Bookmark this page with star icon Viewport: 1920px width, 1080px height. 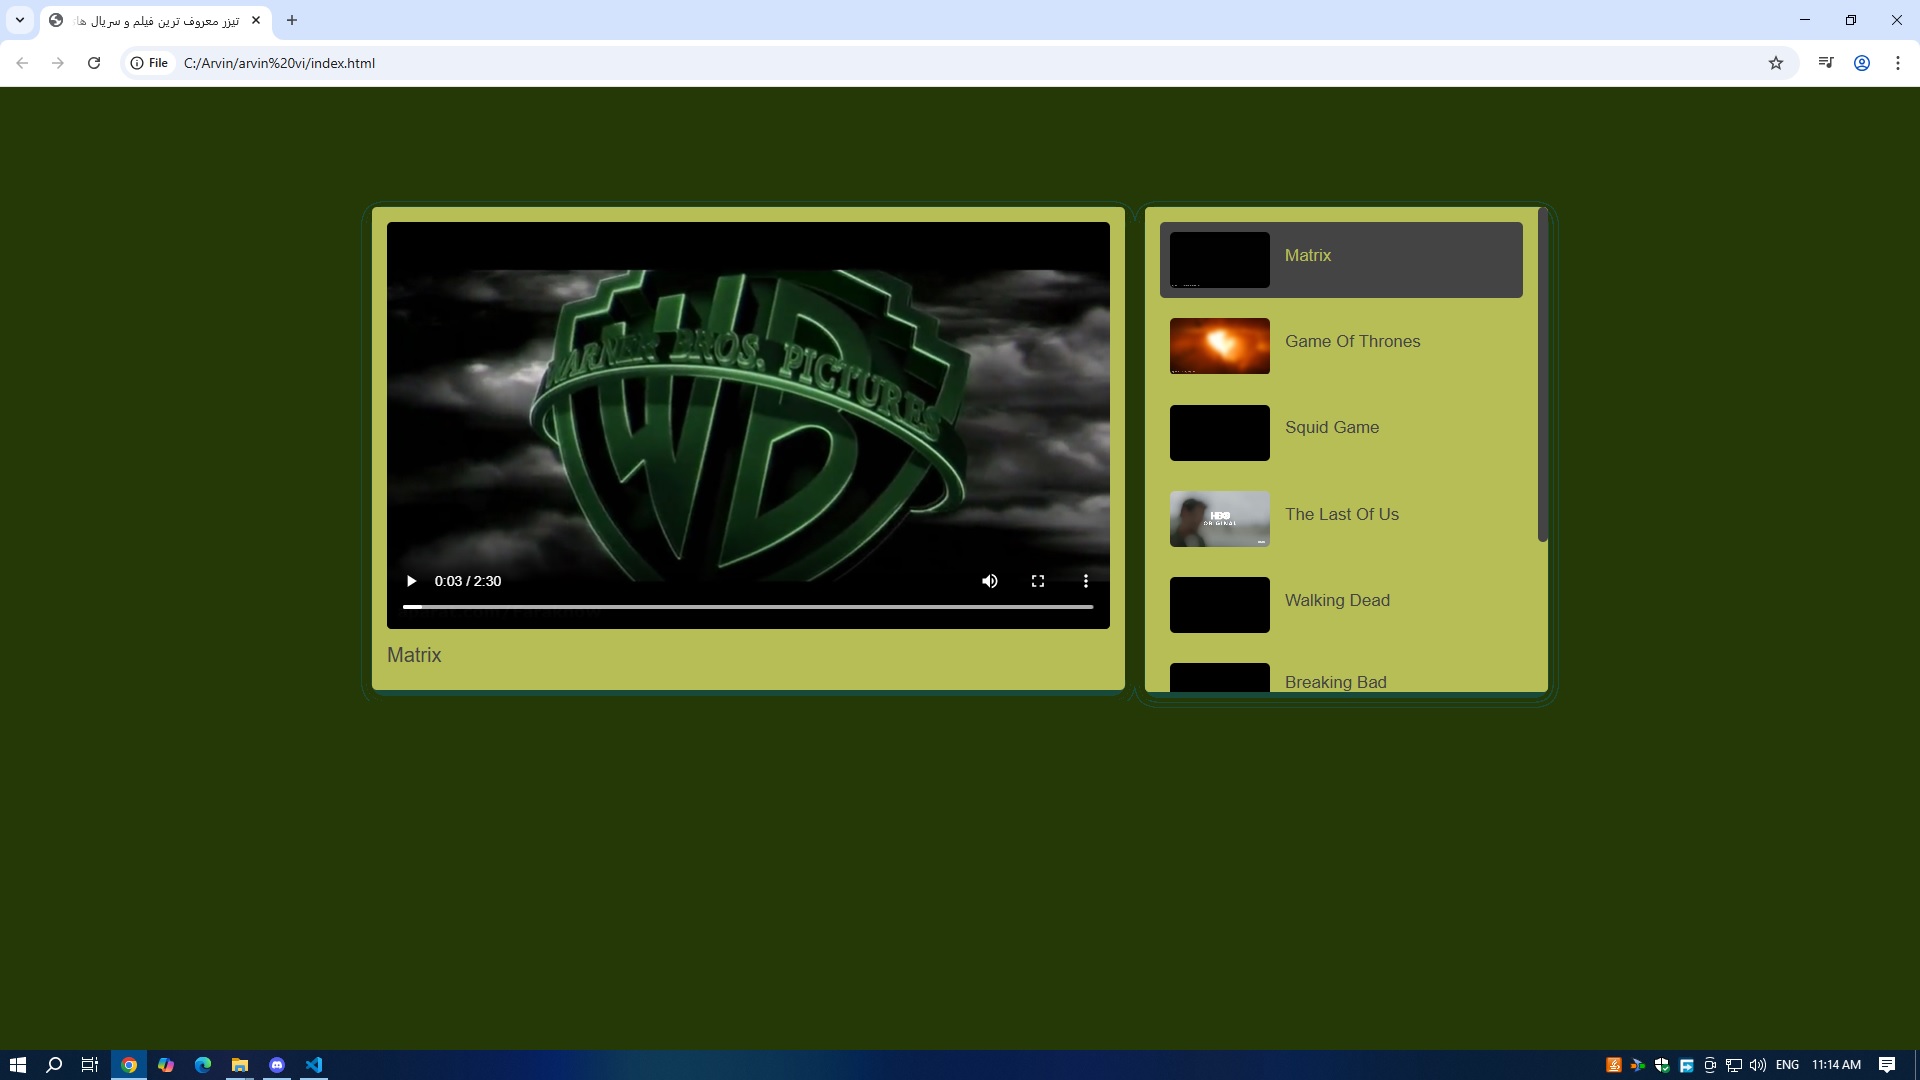click(1776, 63)
